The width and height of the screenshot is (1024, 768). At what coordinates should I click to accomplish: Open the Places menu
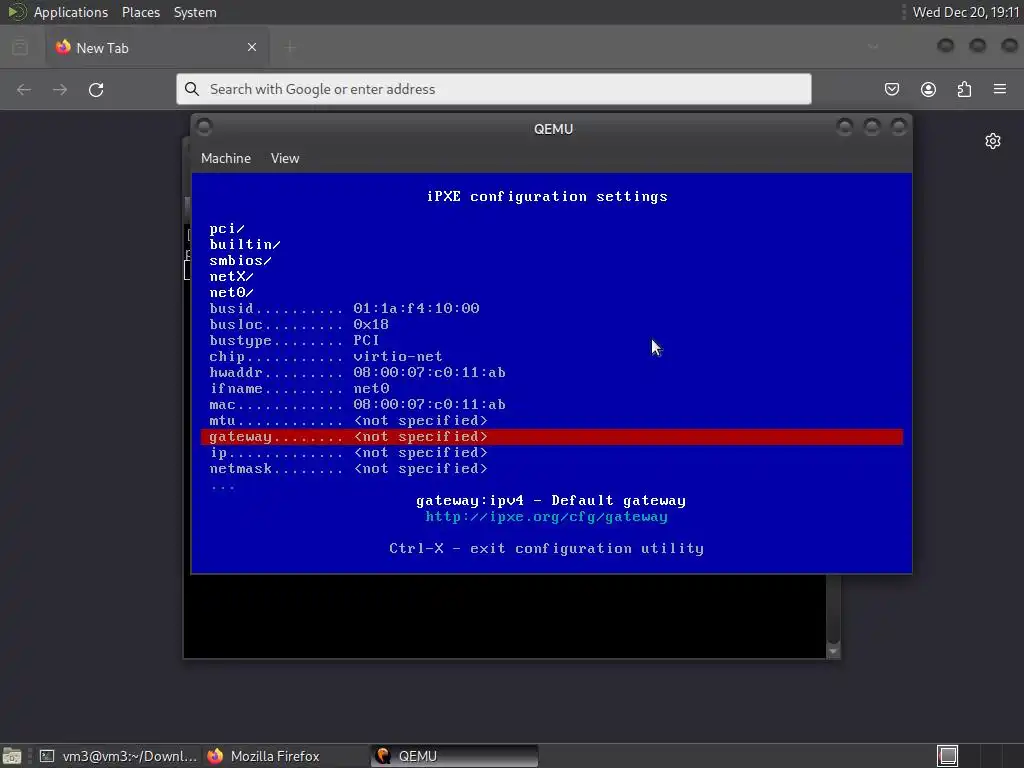[140, 12]
